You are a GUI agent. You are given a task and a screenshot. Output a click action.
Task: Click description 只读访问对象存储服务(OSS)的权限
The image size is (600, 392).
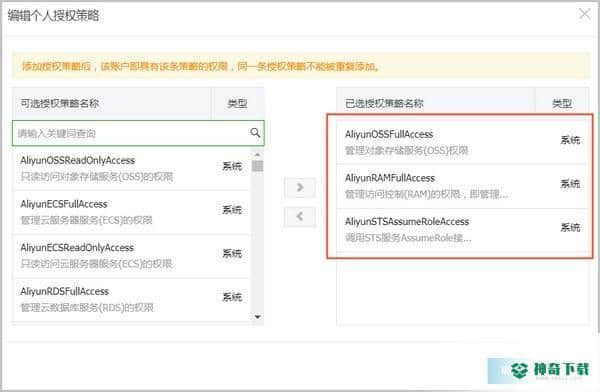(x=97, y=177)
